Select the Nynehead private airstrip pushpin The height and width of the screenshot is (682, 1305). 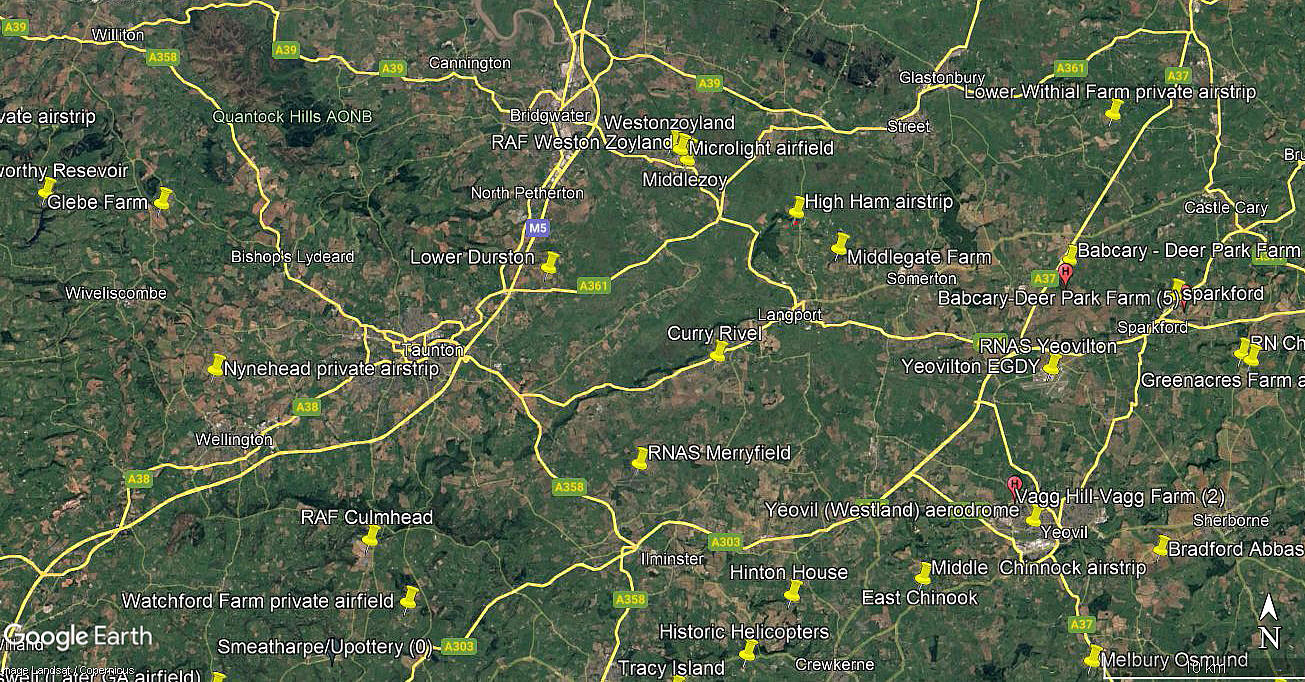[x=216, y=364]
